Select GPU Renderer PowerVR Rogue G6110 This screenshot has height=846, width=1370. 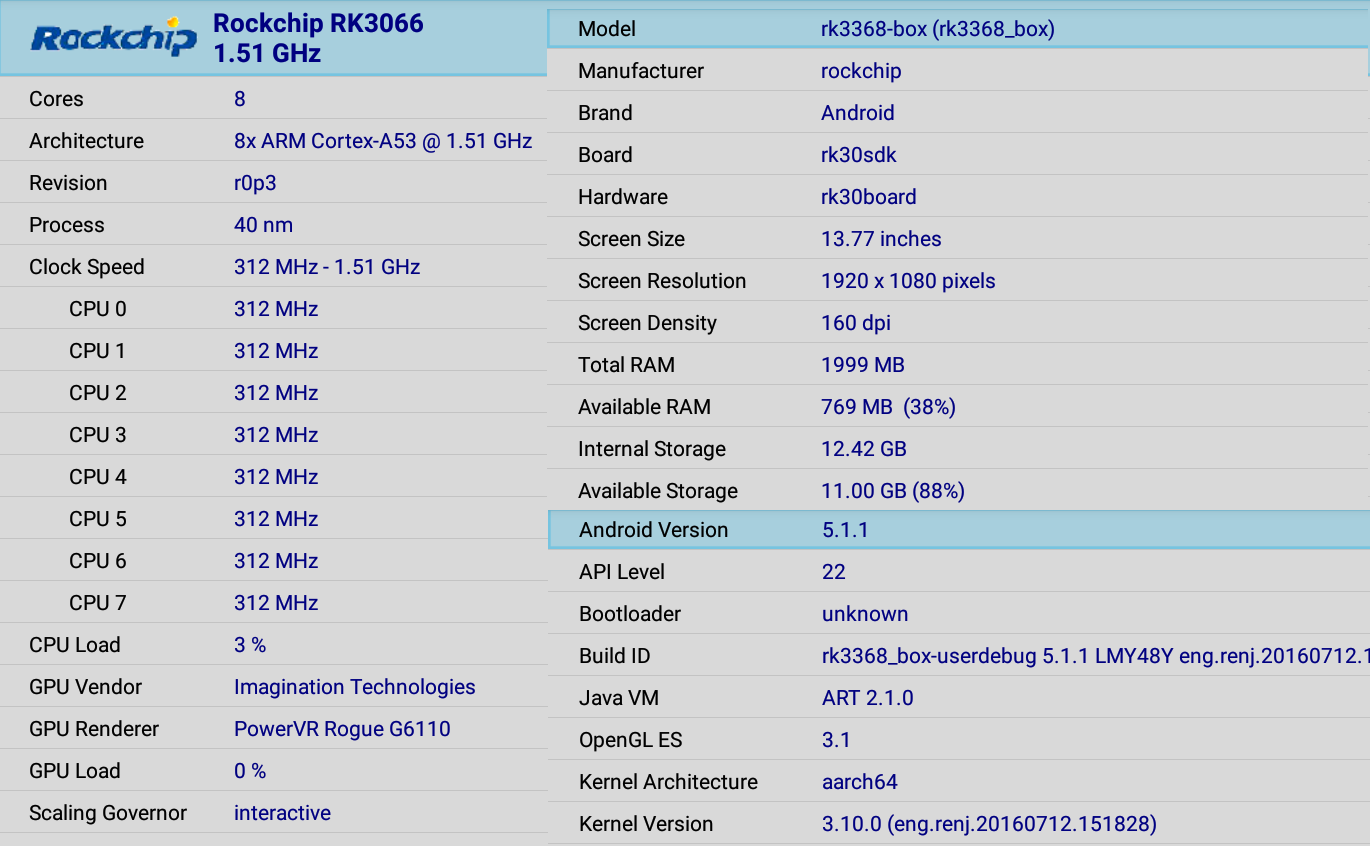342,729
